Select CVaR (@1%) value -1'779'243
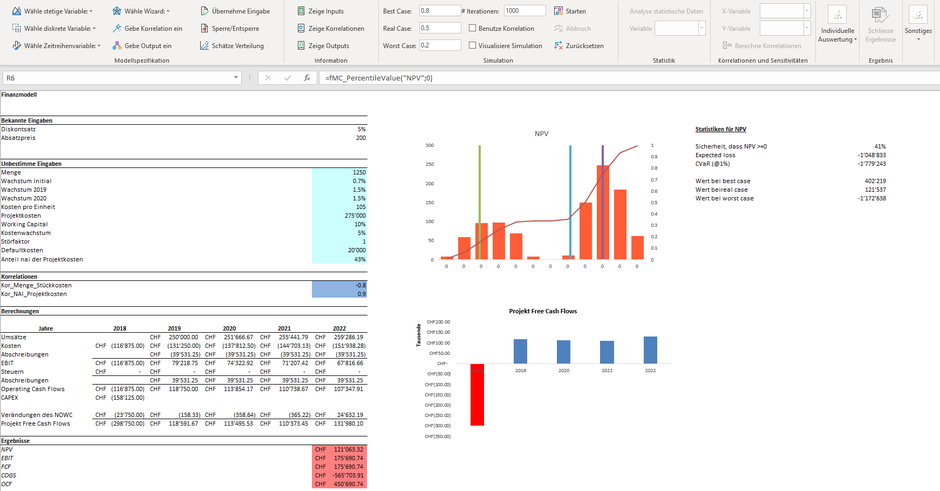Image resolution: width=940 pixels, height=491 pixels. 872,163
